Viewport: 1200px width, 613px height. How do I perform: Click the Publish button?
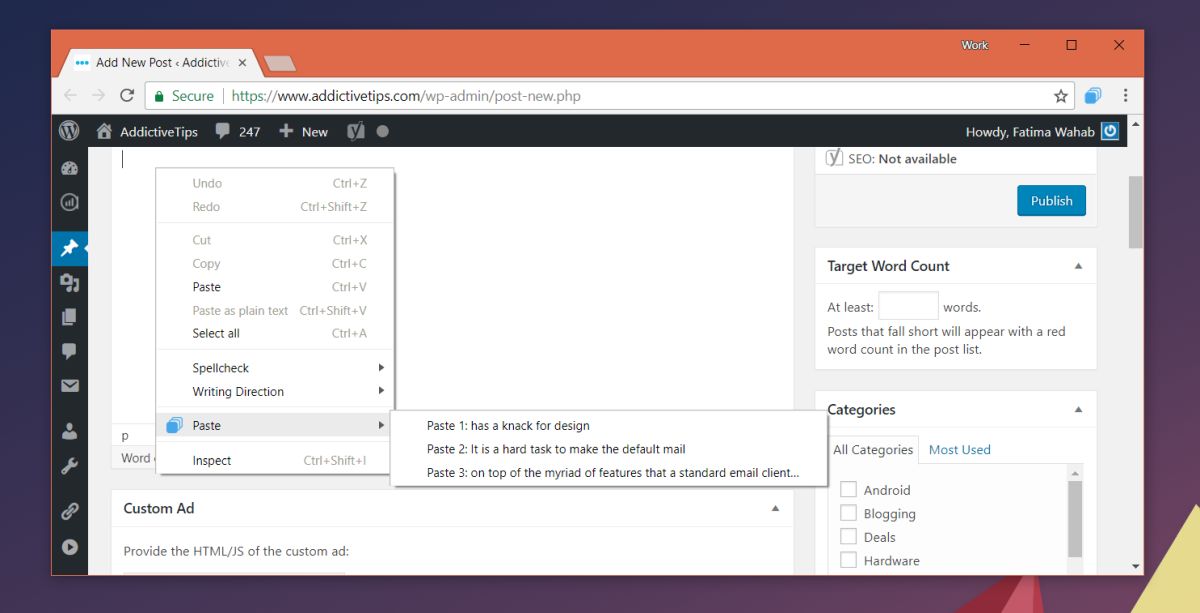(1051, 200)
